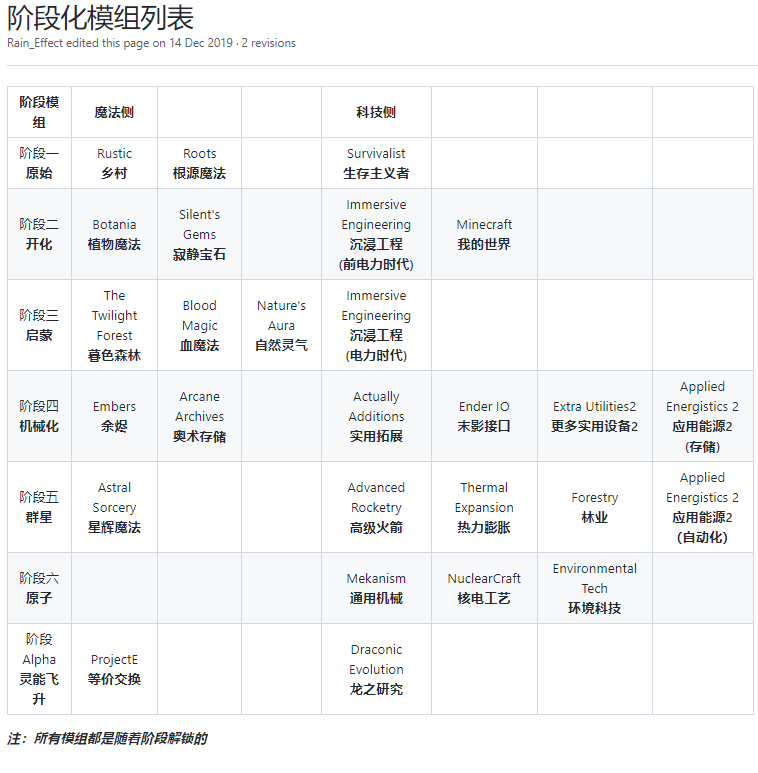Viewport: 758px width, 773px height.
Task: Click the Arcane Archives 奥术存储 cell
Action: [200, 416]
